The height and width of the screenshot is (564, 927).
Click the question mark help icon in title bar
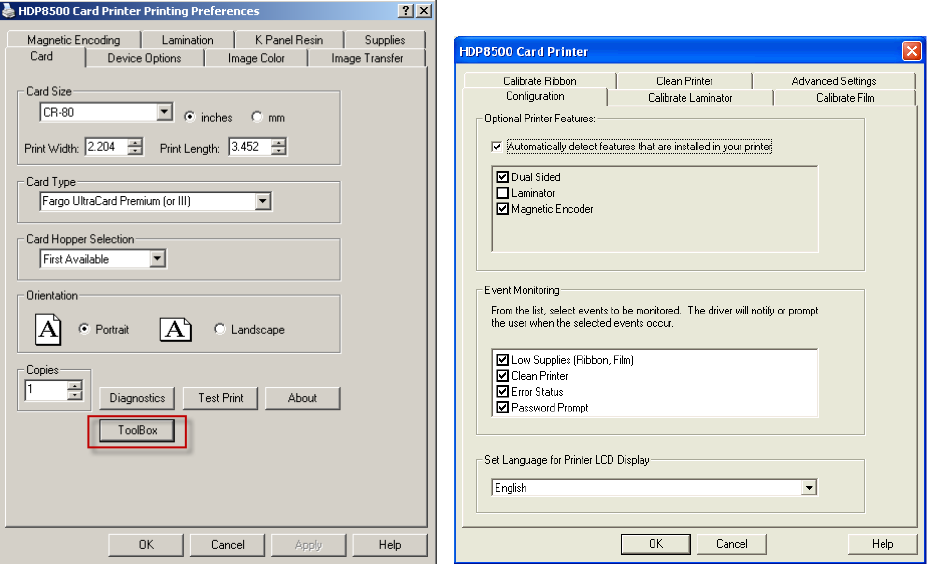click(x=406, y=11)
